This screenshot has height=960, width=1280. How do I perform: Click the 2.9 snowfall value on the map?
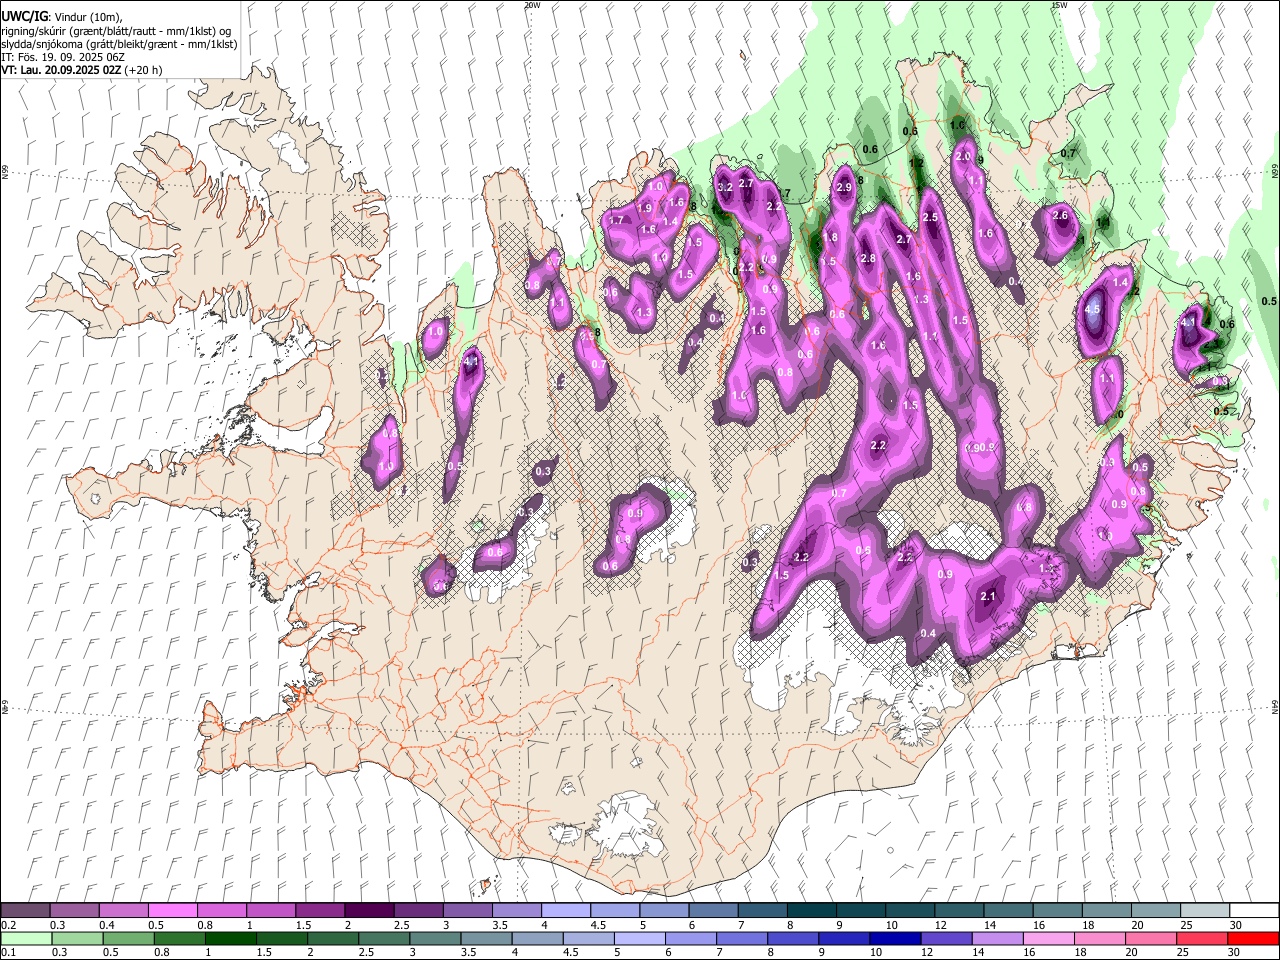(843, 187)
